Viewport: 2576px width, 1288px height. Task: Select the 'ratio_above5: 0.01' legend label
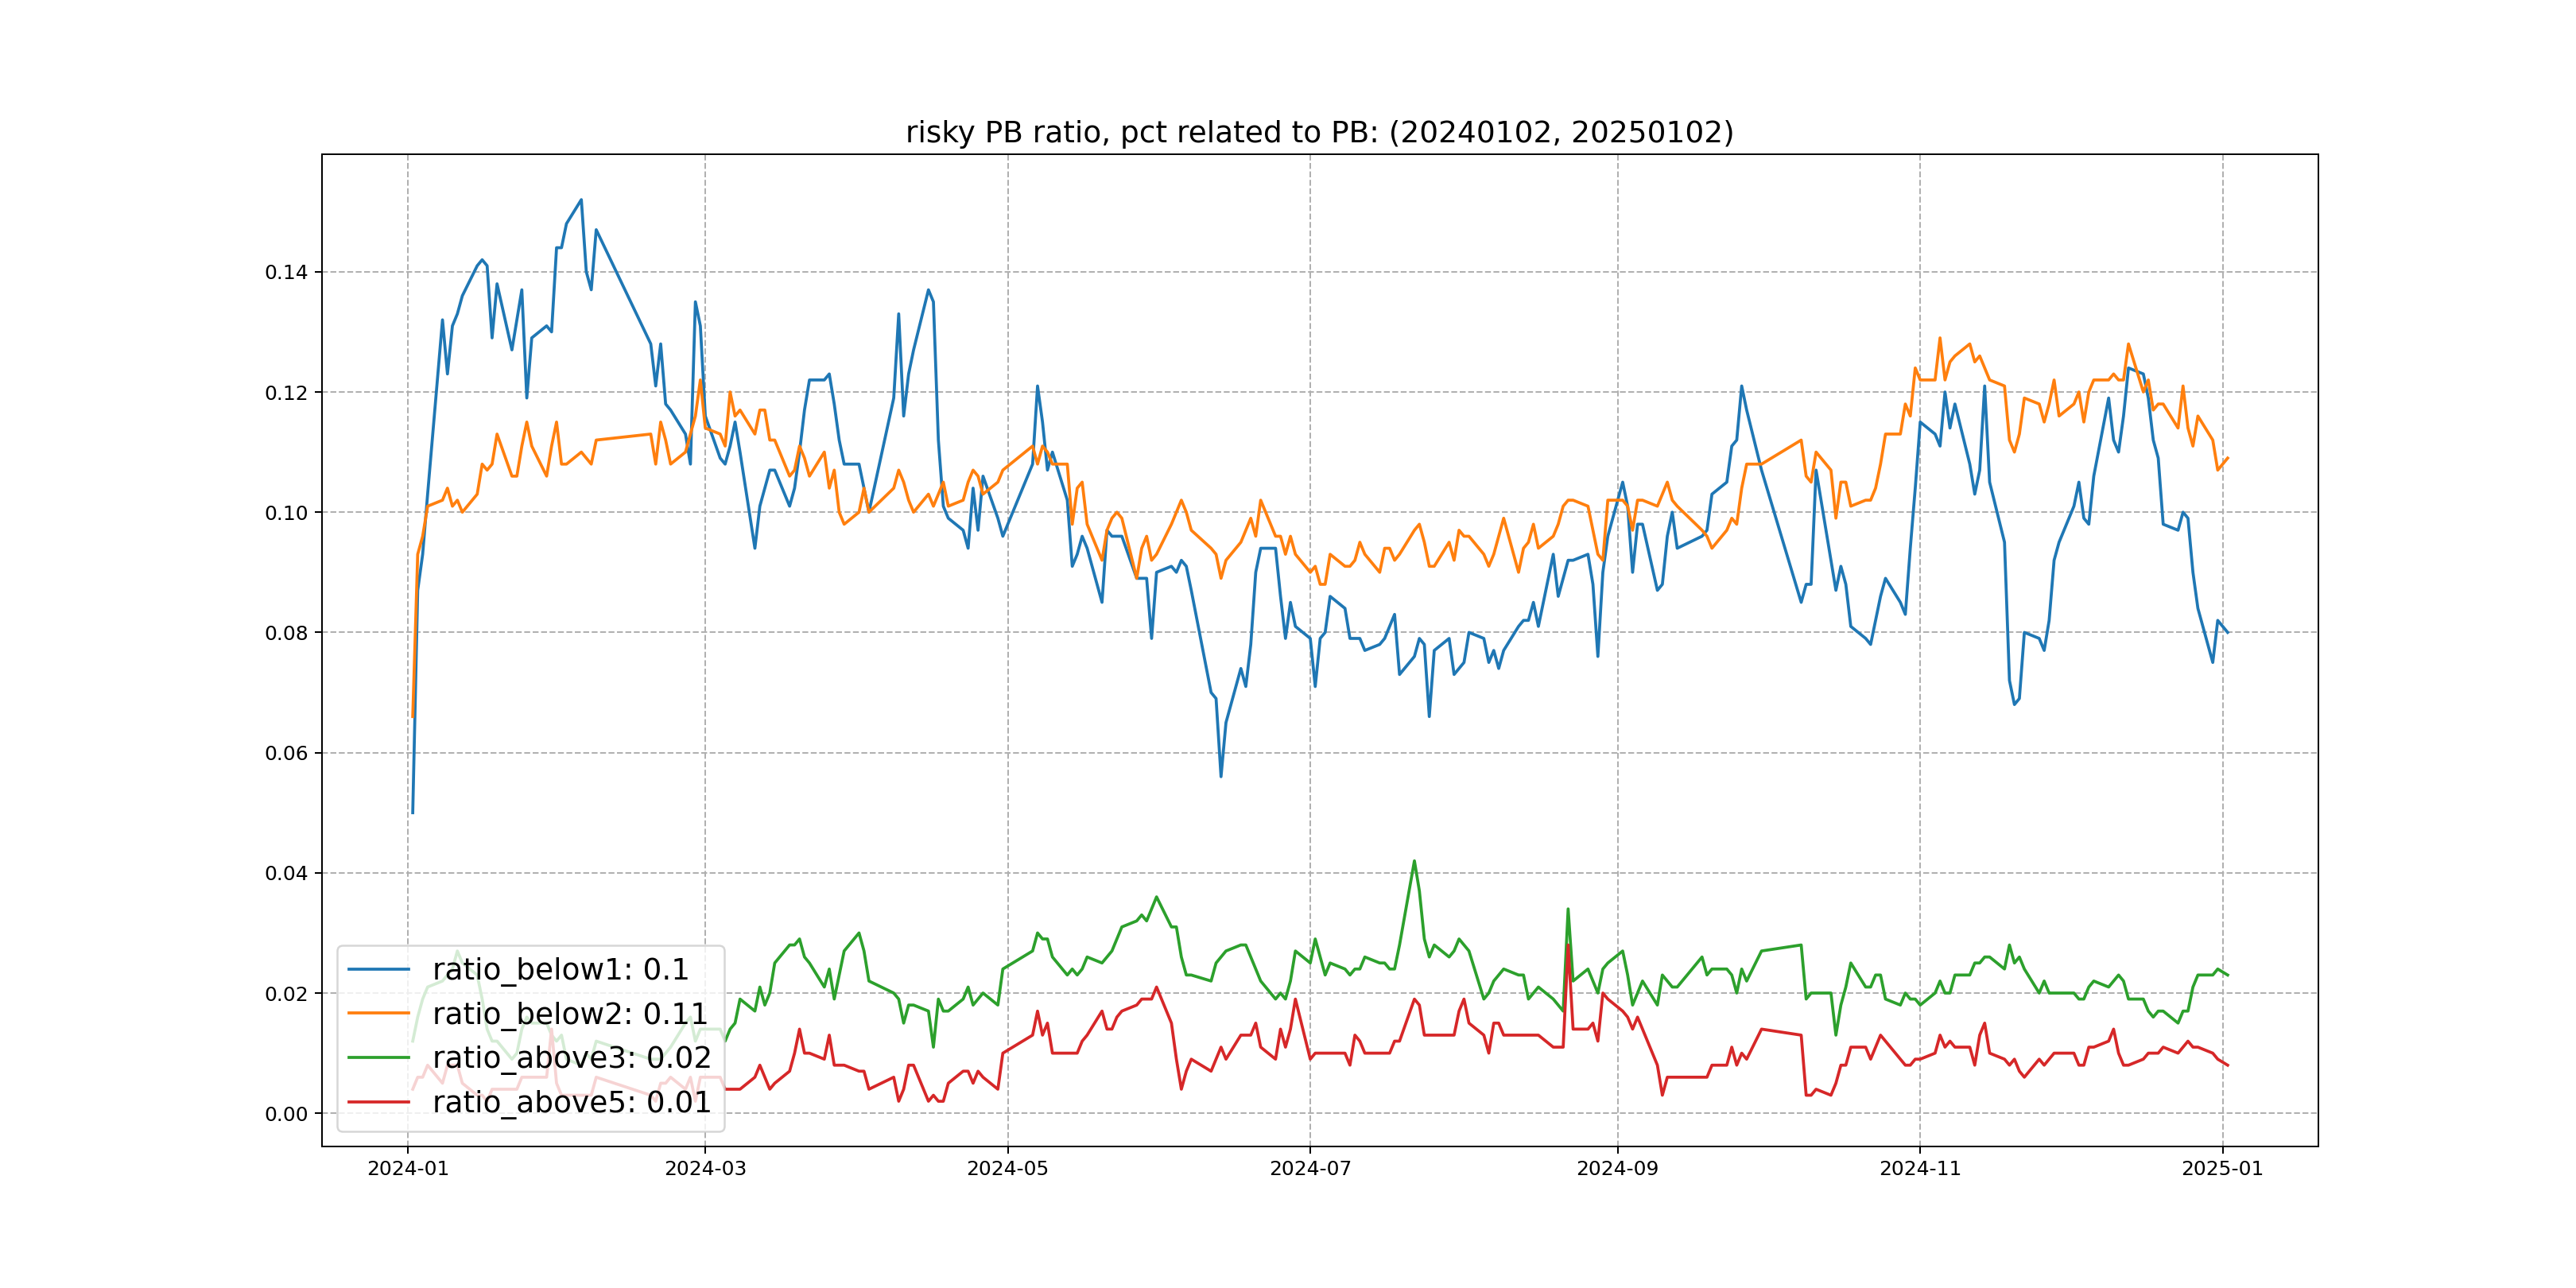coord(571,1102)
